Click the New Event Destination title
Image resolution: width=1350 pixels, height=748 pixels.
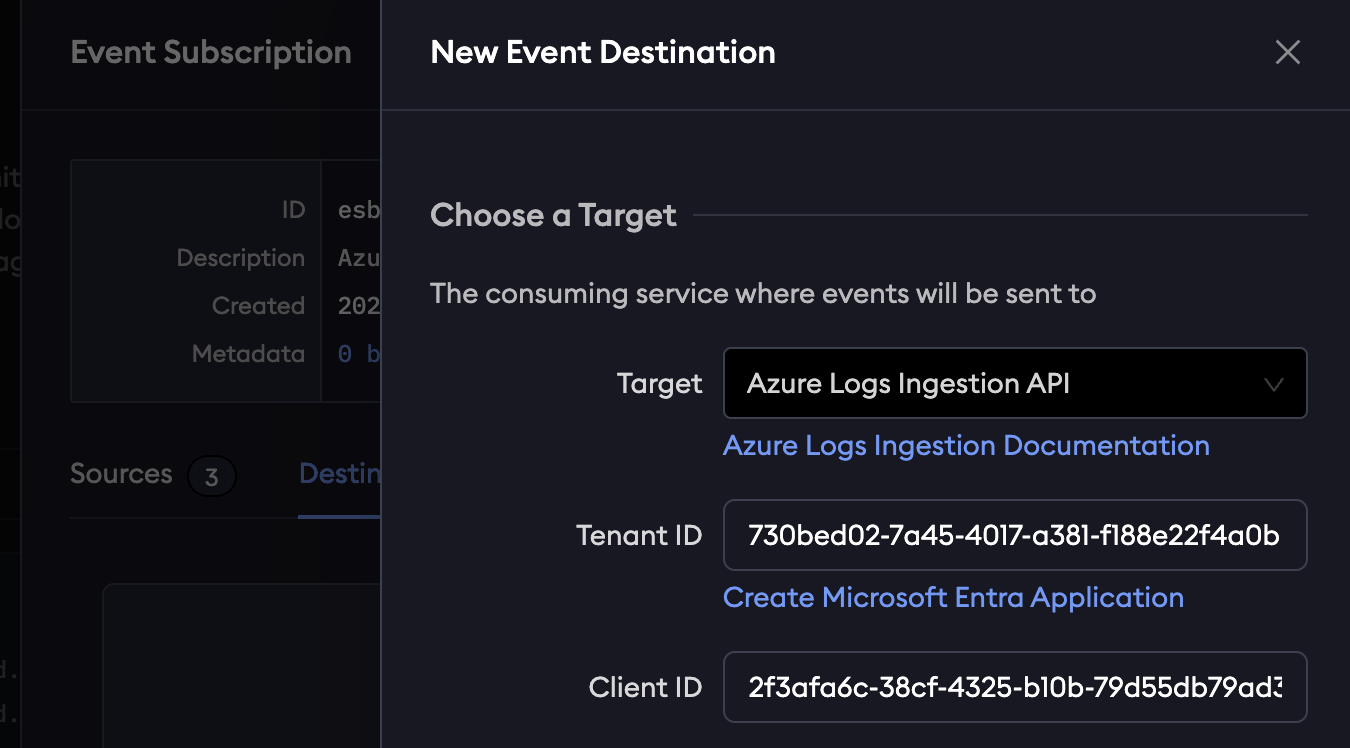[603, 52]
